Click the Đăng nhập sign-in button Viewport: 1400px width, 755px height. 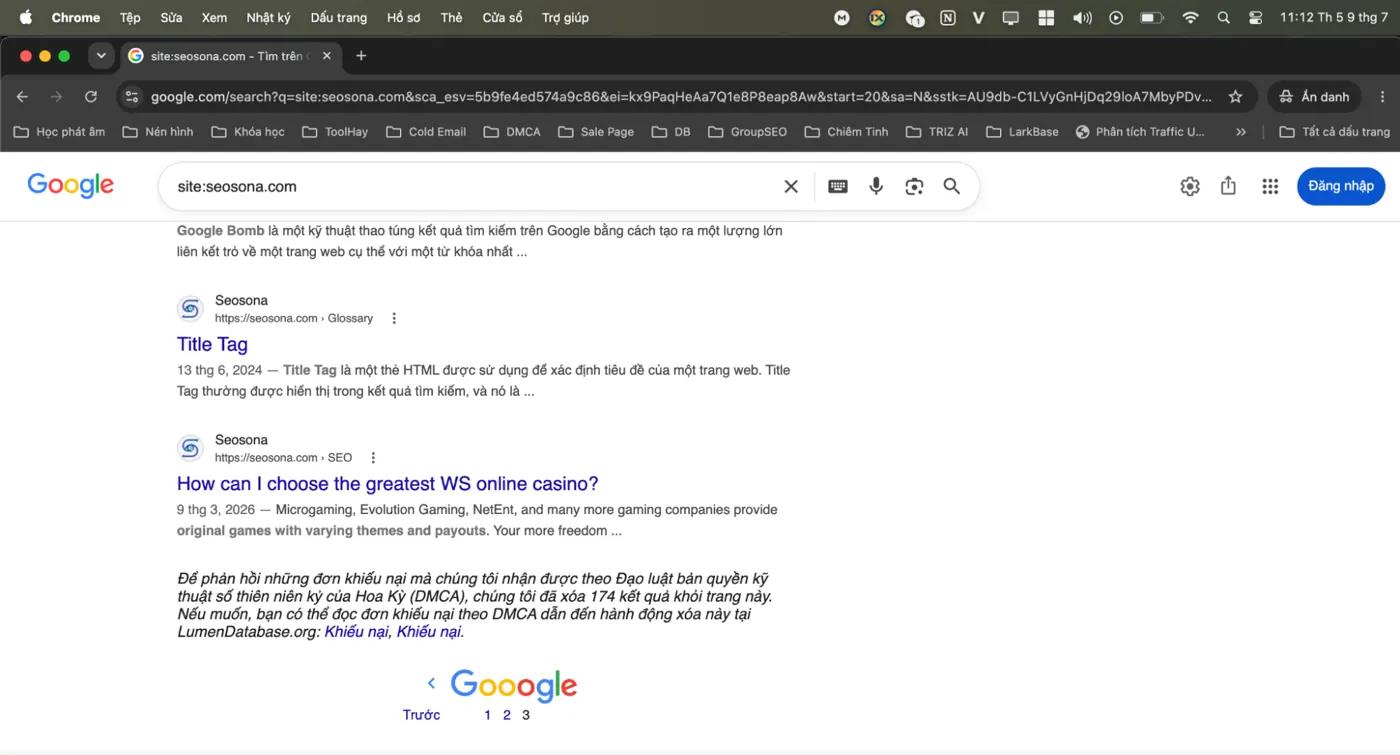[x=1340, y=186]
